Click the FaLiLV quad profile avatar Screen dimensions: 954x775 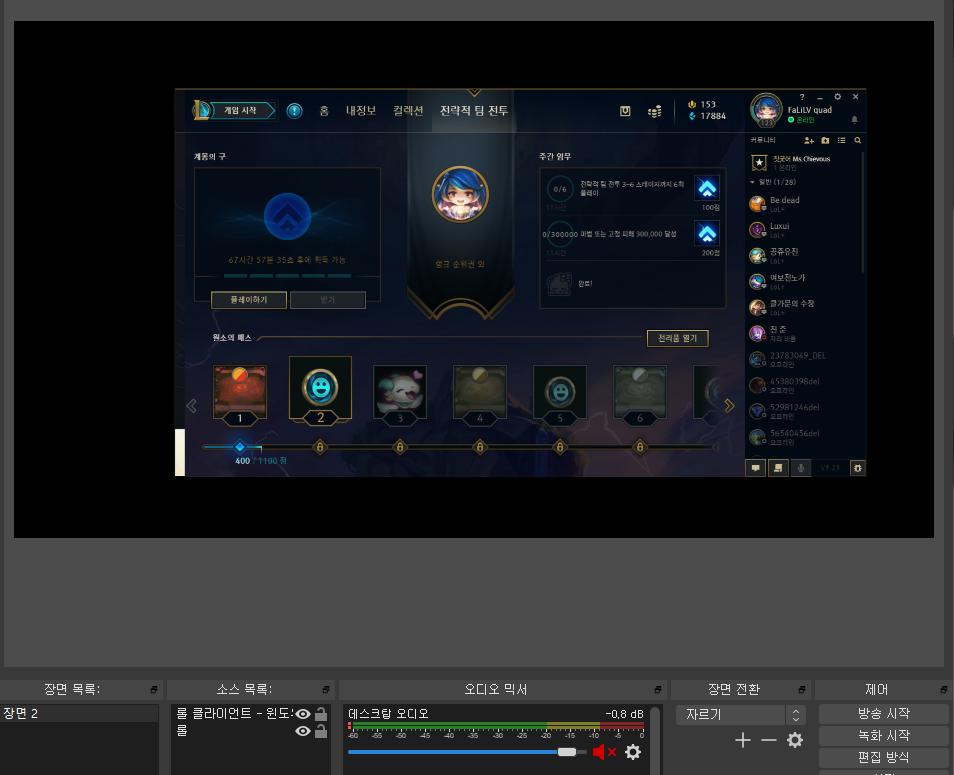(x=766, y=110)
